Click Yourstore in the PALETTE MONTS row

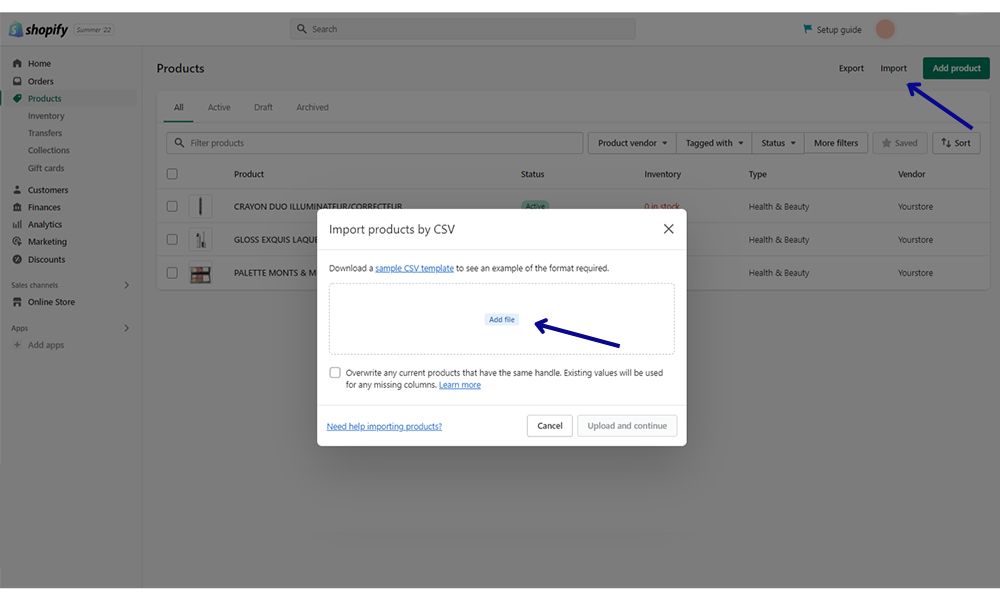point(915,272)
